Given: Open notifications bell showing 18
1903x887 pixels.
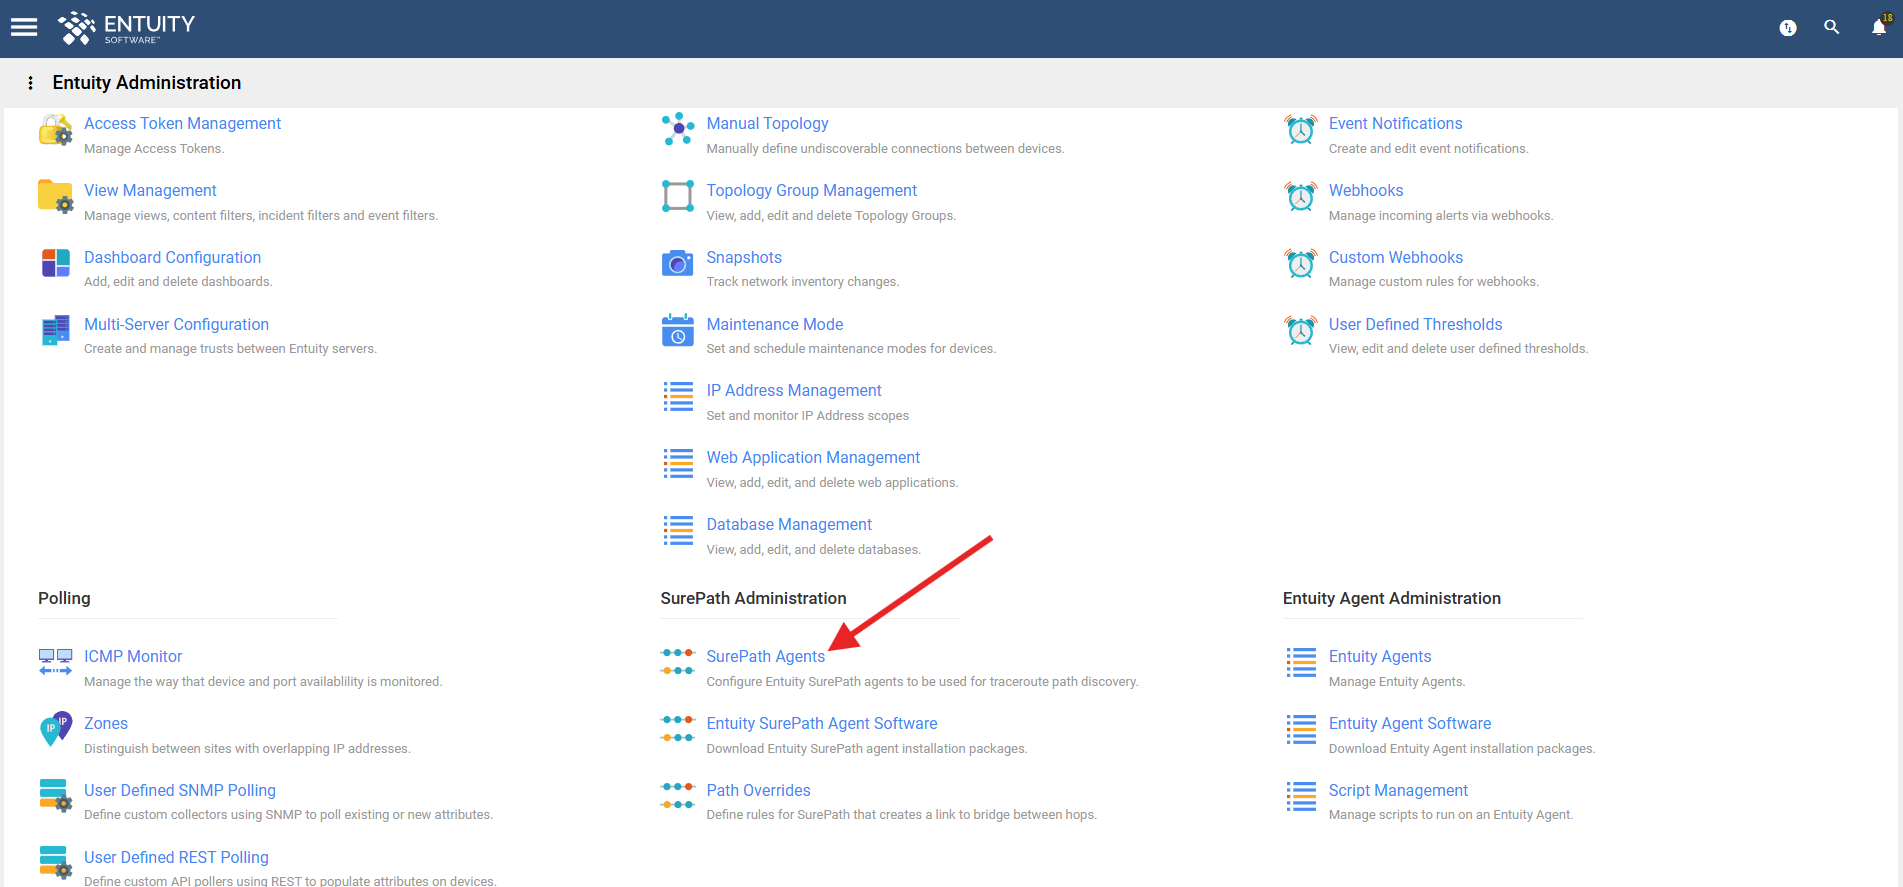Looking at the screenshot, I should click(x=1880, y=27).
